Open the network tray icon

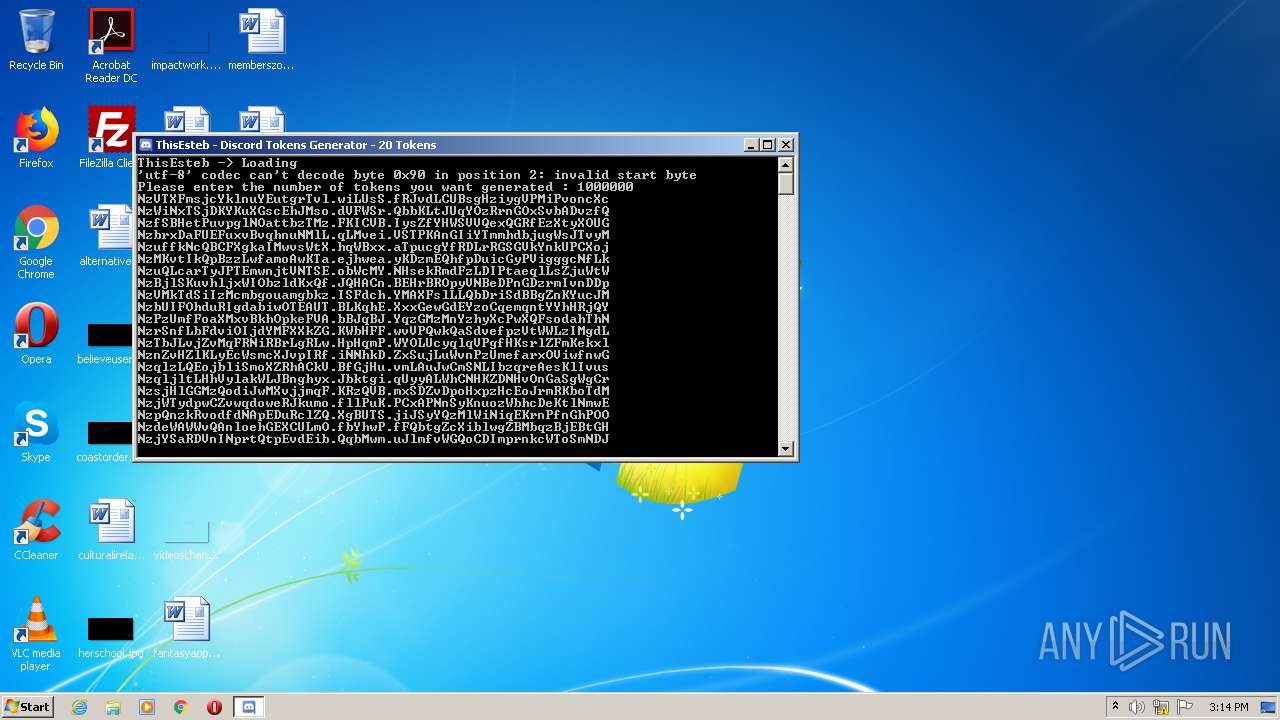tap(1161, 707)
